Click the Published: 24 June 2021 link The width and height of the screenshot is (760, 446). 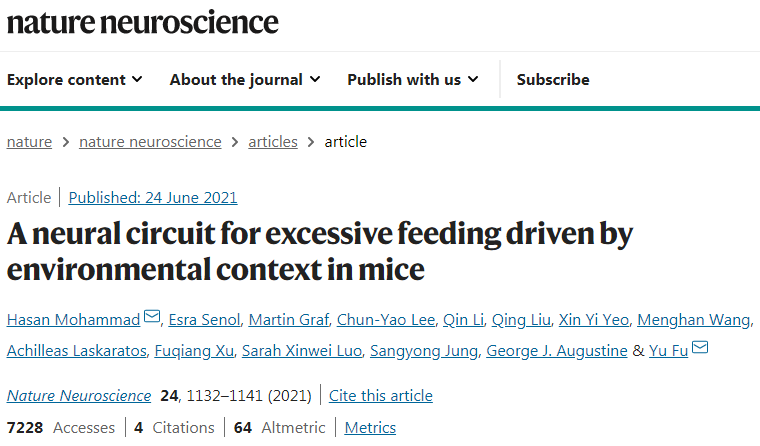pos(153,197)
